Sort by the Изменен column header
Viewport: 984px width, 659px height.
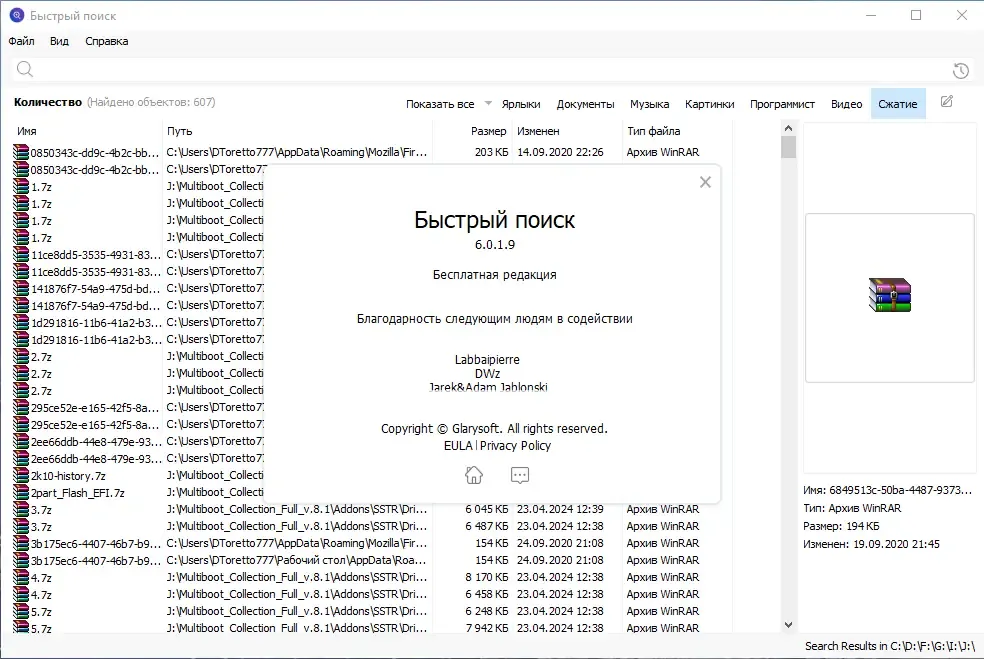[x=538, y=131]
